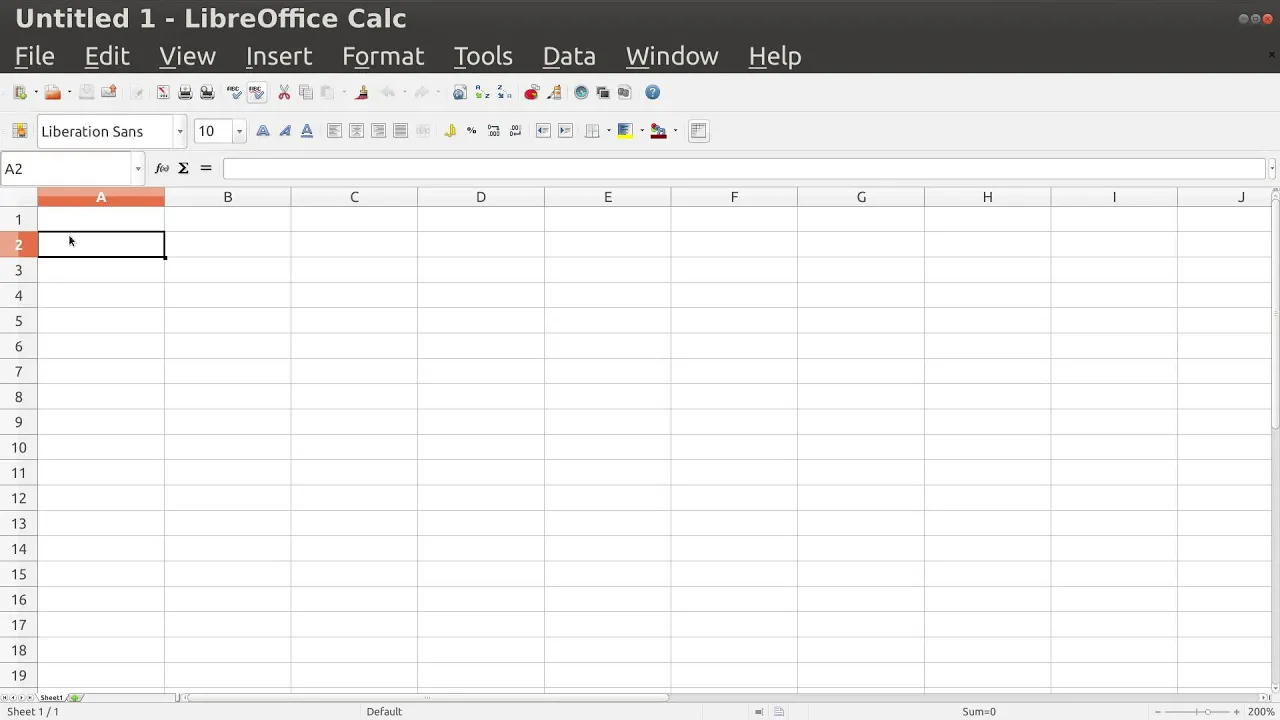
Task: Open the Edit menu
Action: (x=107, y=56)
